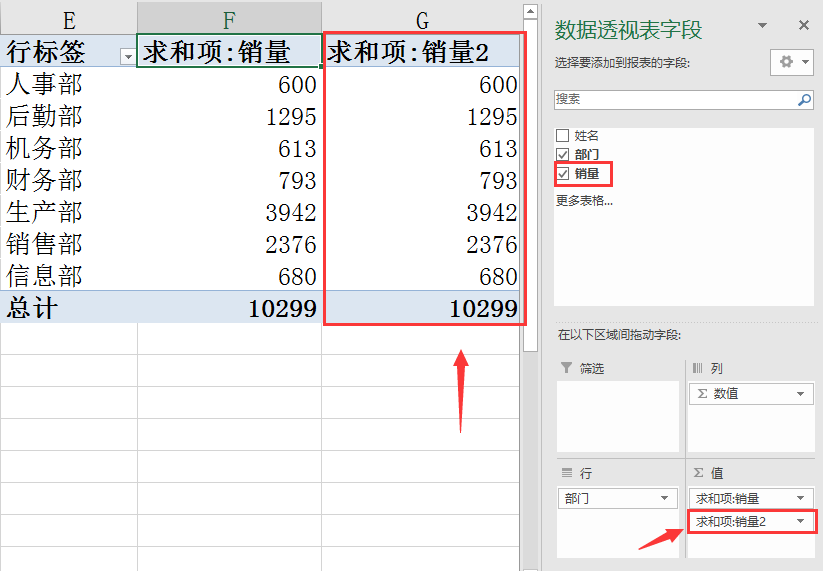This screenshot has width=823, height=571.
Task: Click the 613 value in column F
Action: [x=297, y=149]
